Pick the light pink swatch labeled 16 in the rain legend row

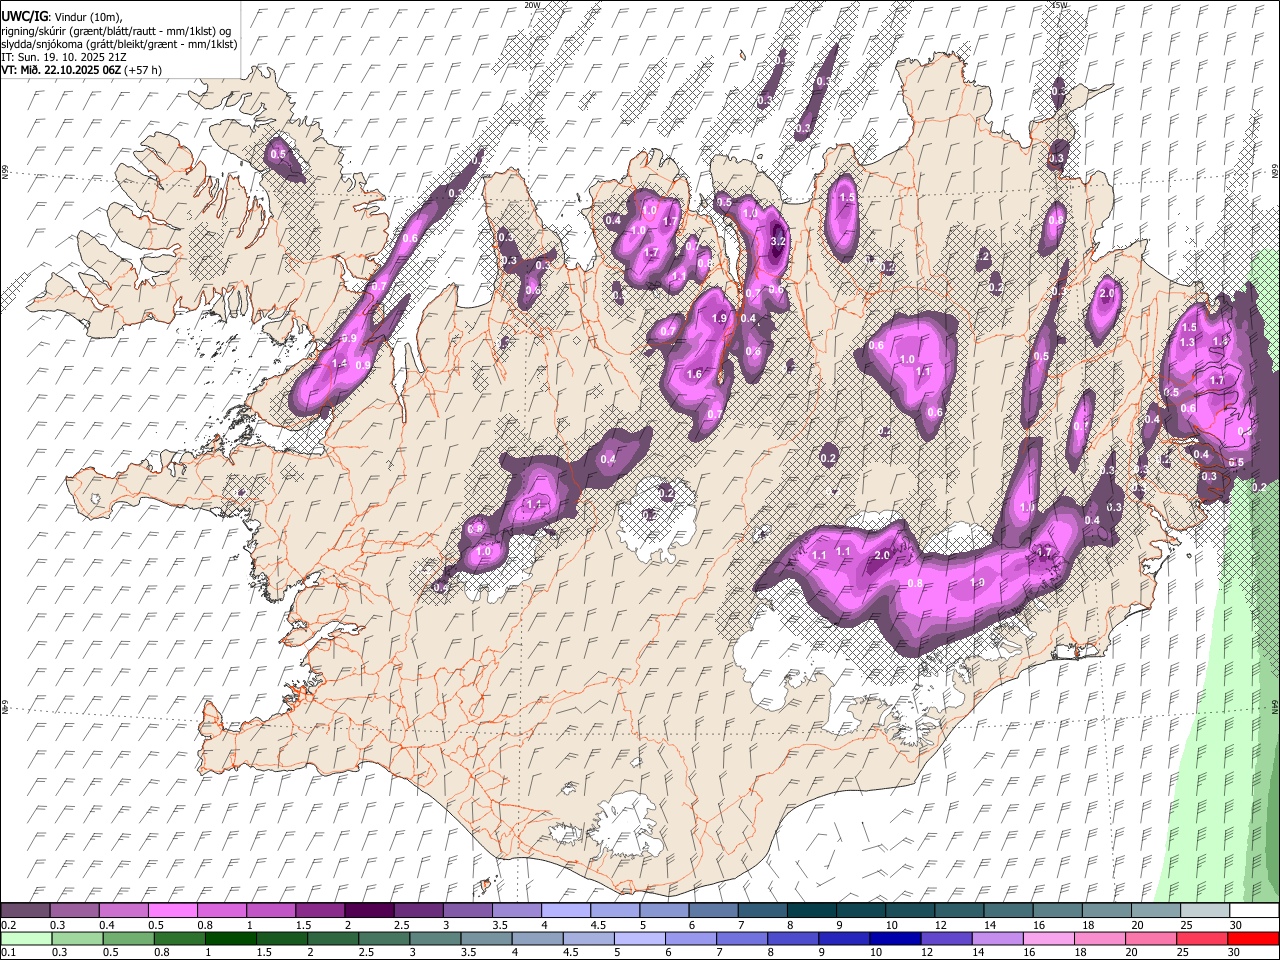[1048, 938]
